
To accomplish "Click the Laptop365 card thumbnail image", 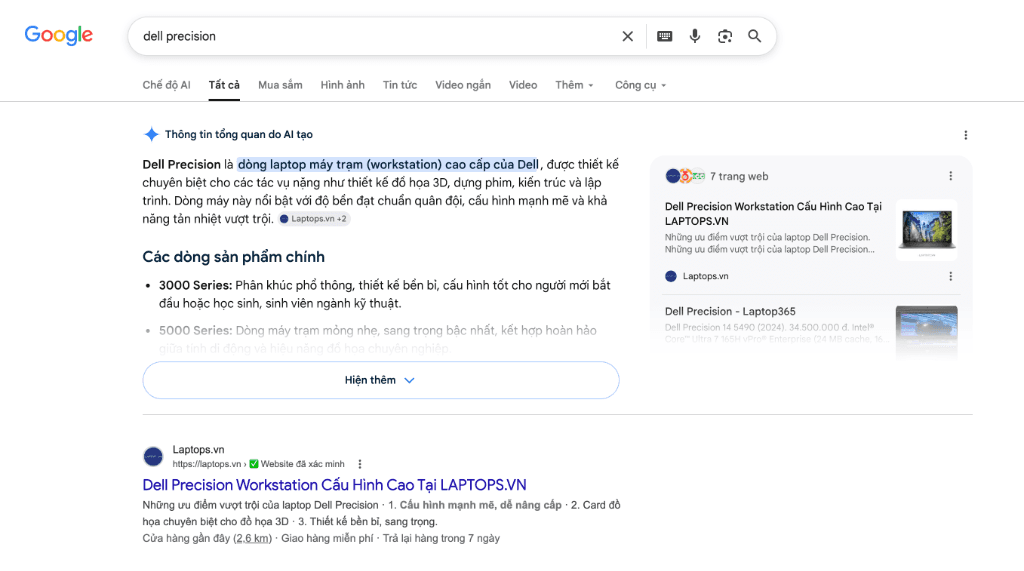I will pos(927,331).
